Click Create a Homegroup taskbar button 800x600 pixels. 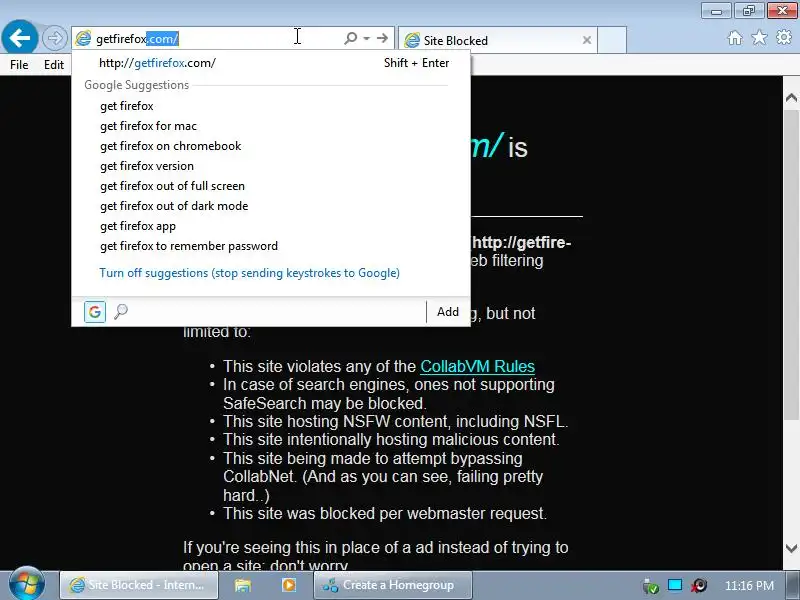tap(393, 585)
